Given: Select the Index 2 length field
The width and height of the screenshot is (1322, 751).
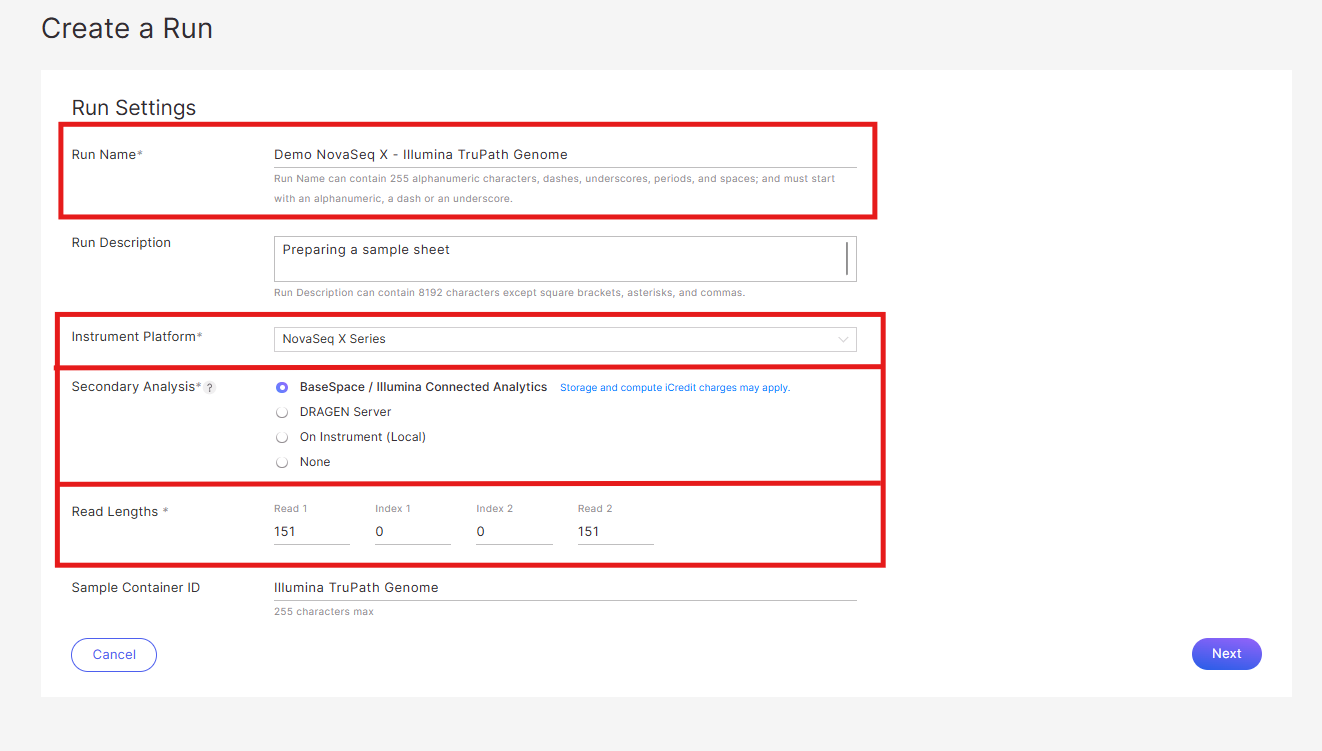Looking at the screenshot, I should [x=514, y=532].
